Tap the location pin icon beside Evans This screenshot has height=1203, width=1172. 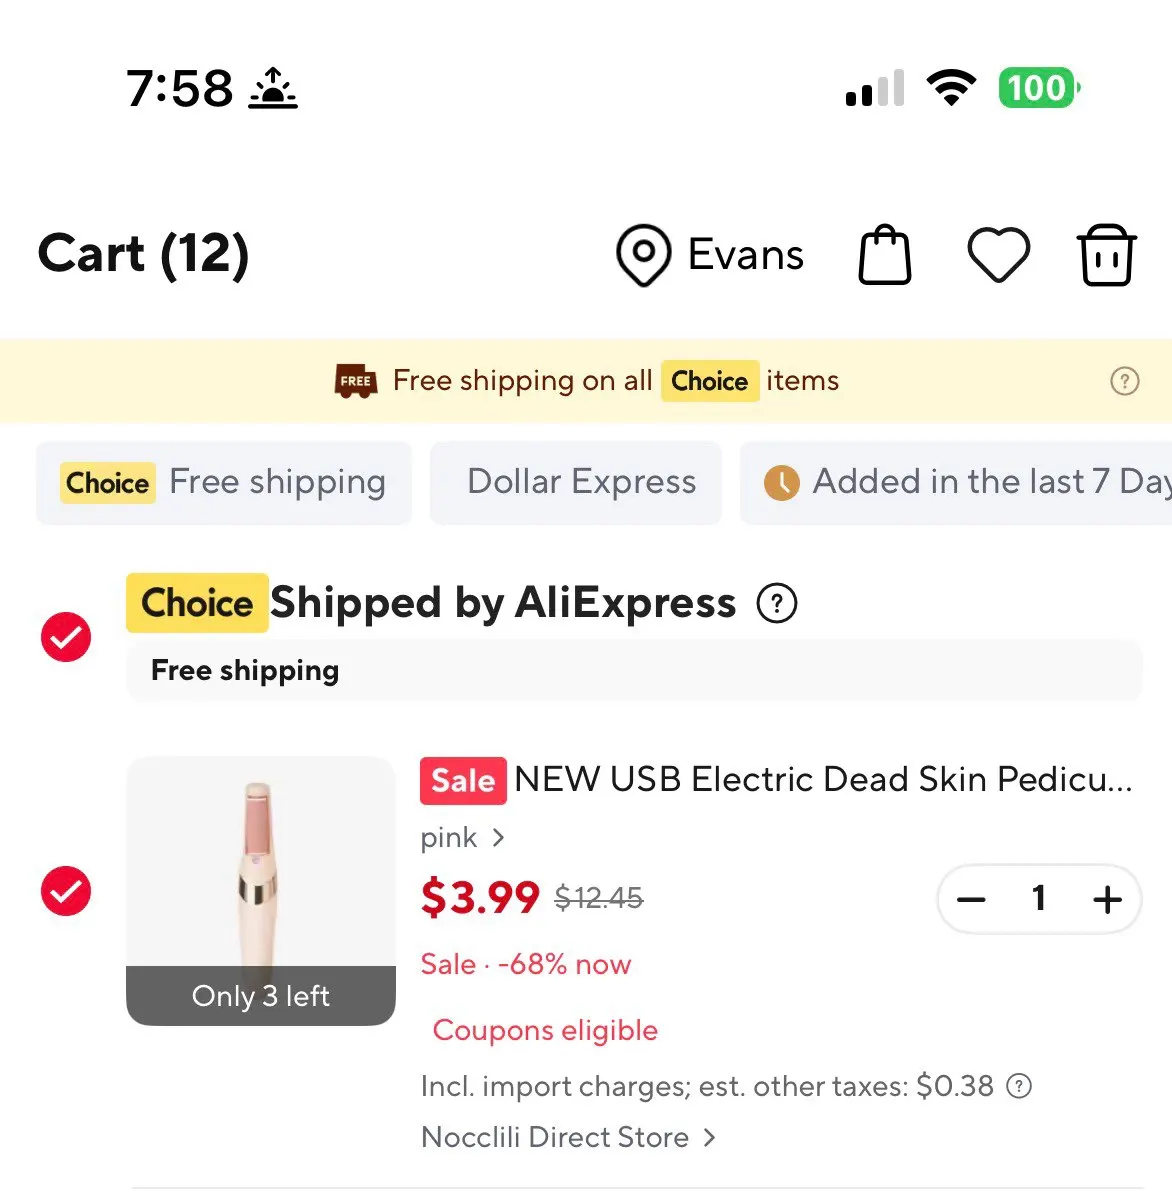[643, 255]
